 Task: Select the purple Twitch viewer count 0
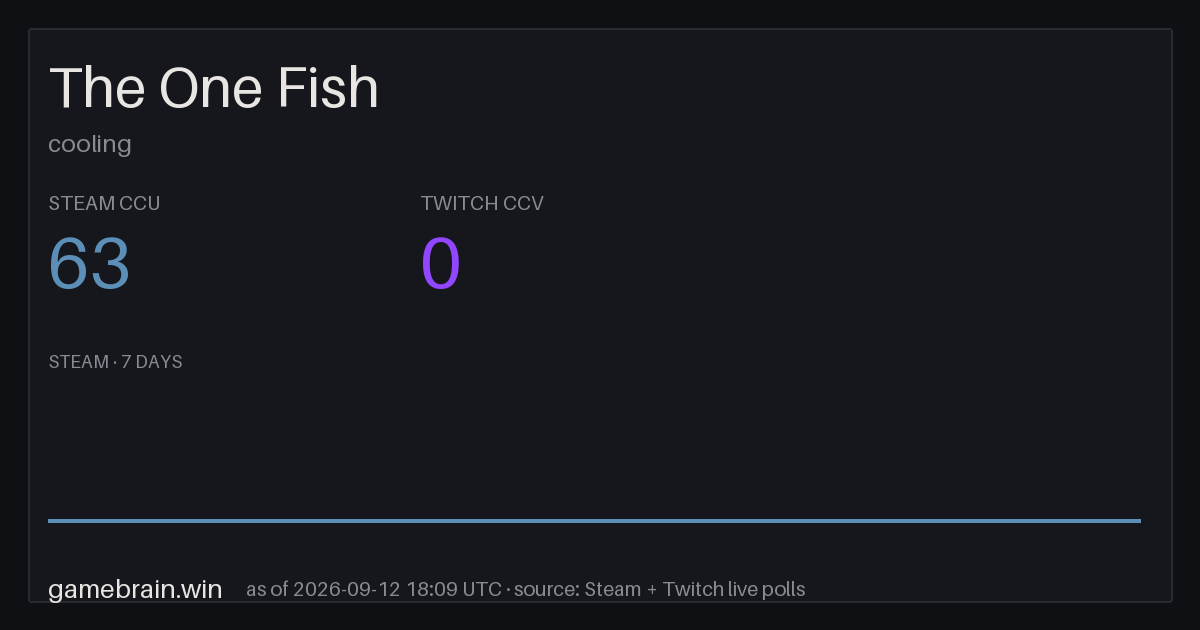(441, 264)
